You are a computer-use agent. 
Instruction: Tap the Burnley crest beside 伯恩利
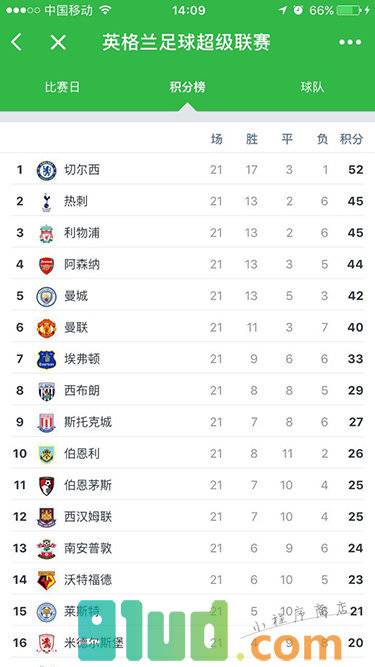pyautogui.click(x=46, y=454)
